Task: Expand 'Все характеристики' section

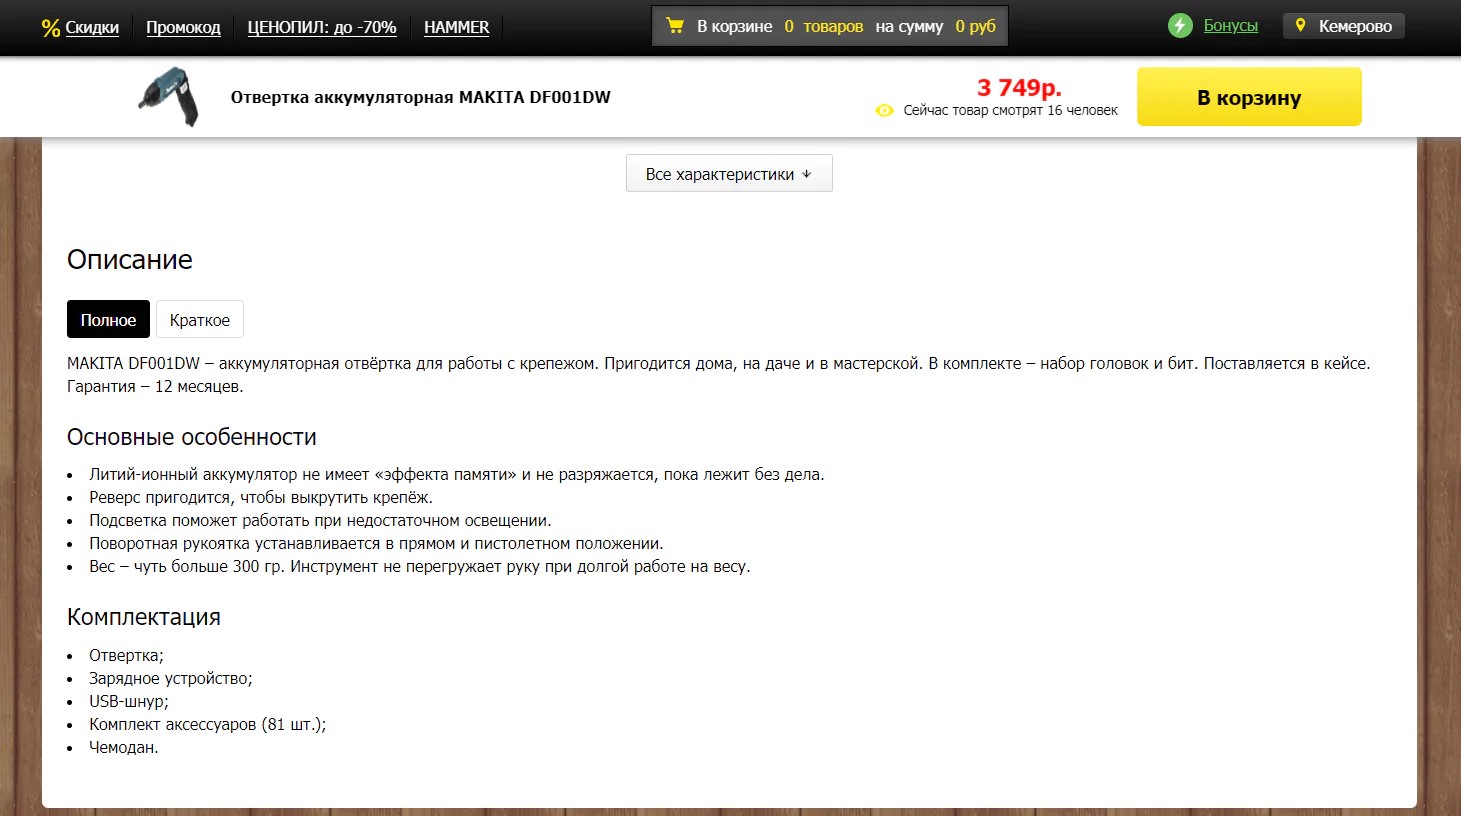Action: (x=720, y=174)
